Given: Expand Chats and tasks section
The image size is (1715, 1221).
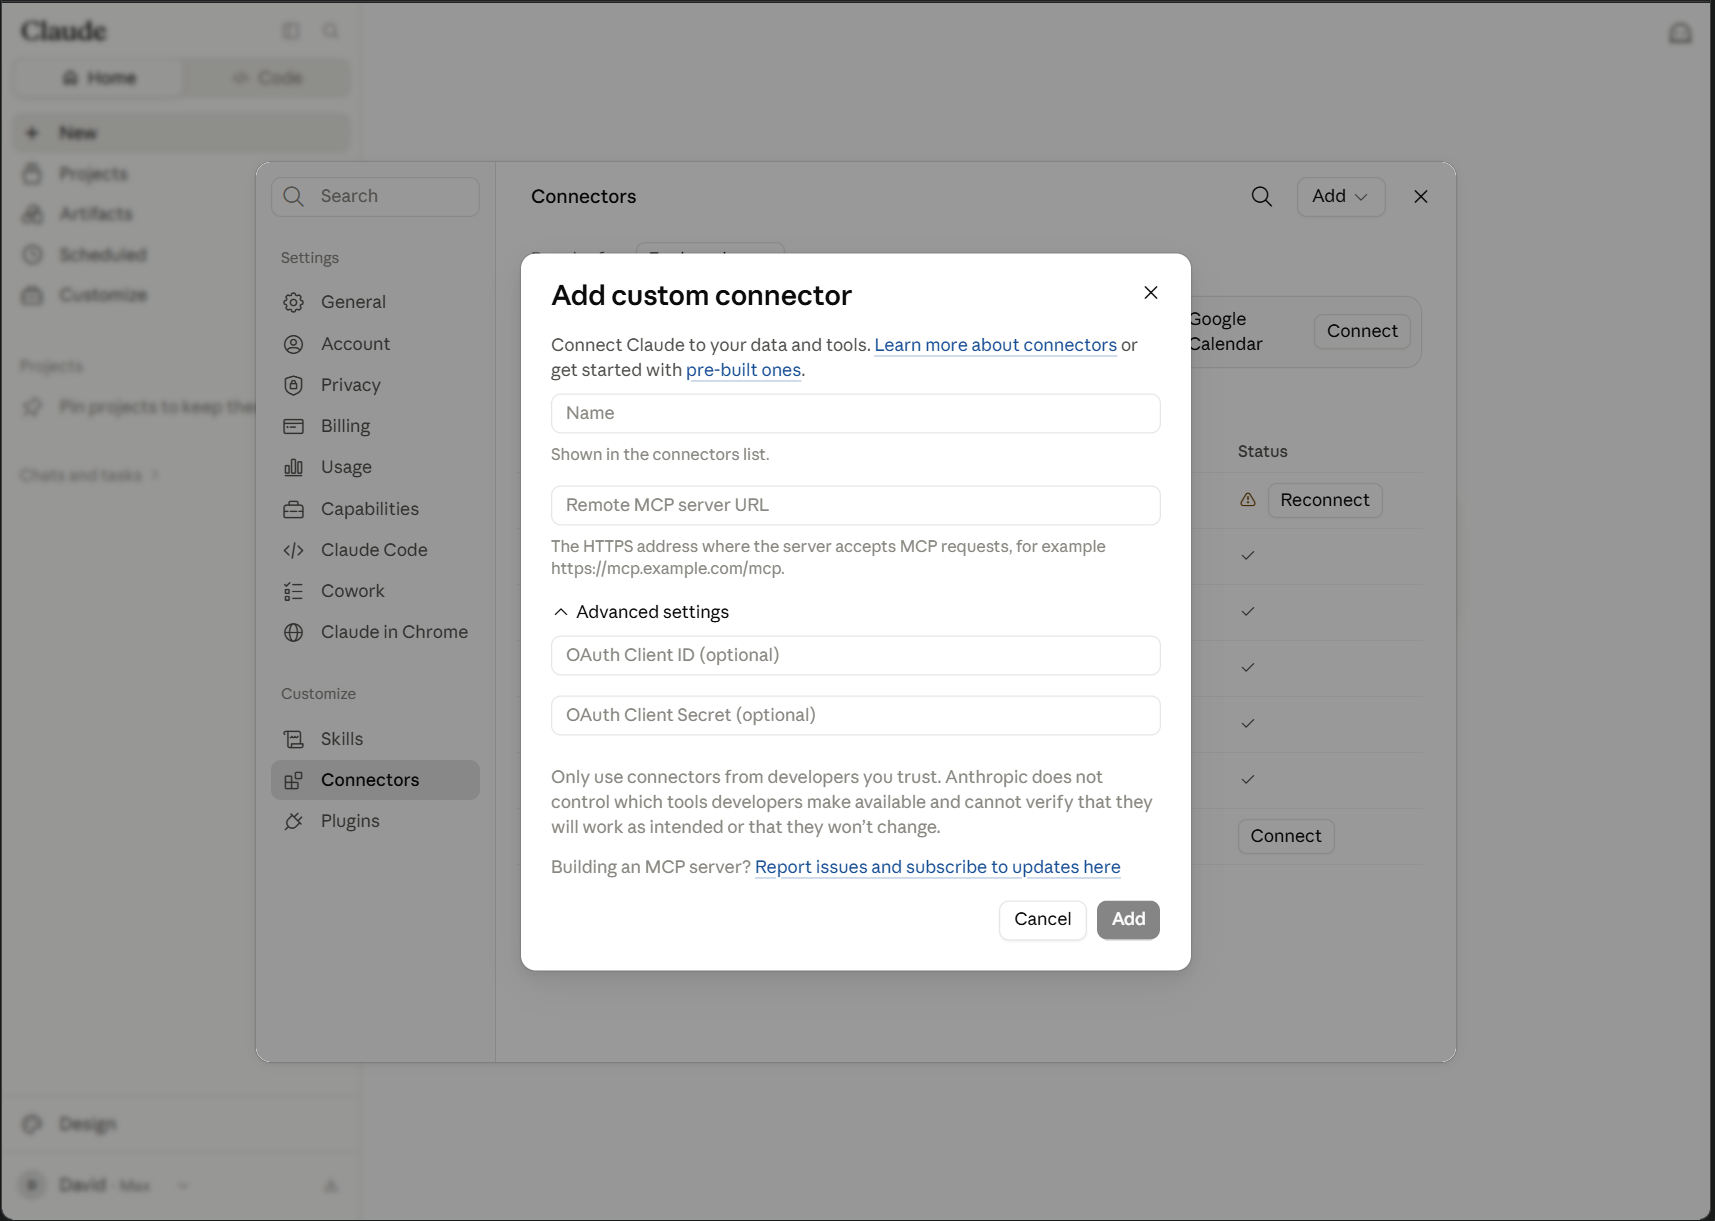Looking at the screenshot, I should coord(89,475).
